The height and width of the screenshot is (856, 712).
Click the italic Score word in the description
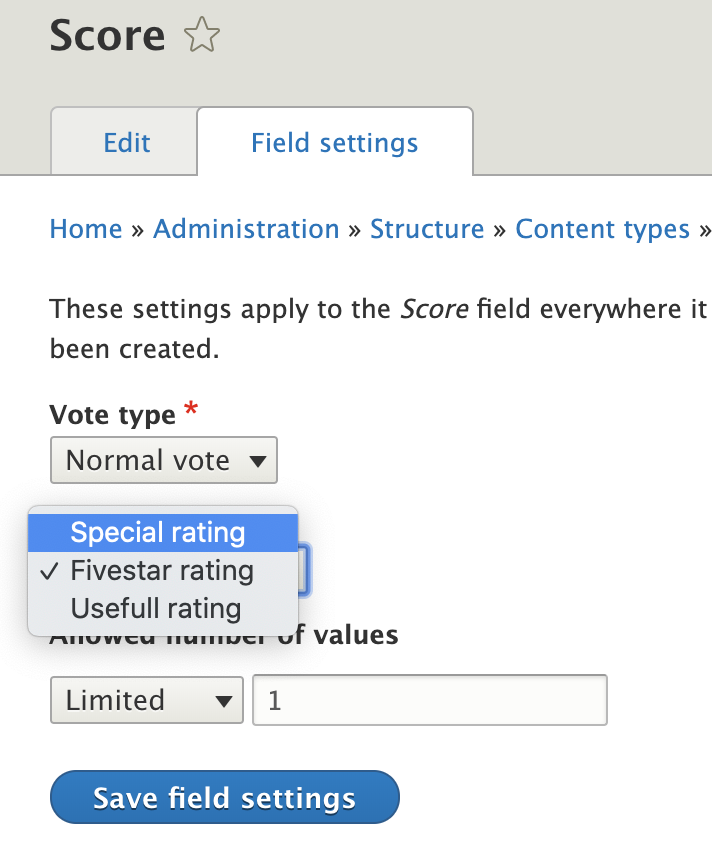point(434,308)
